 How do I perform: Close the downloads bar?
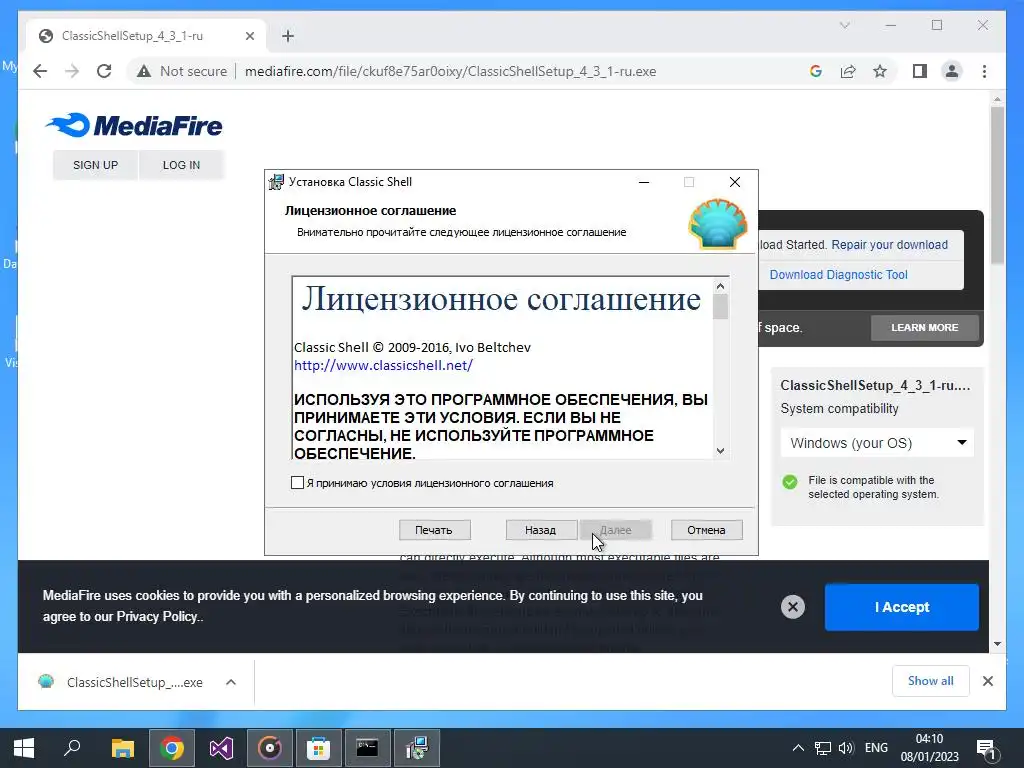(987, 681)
